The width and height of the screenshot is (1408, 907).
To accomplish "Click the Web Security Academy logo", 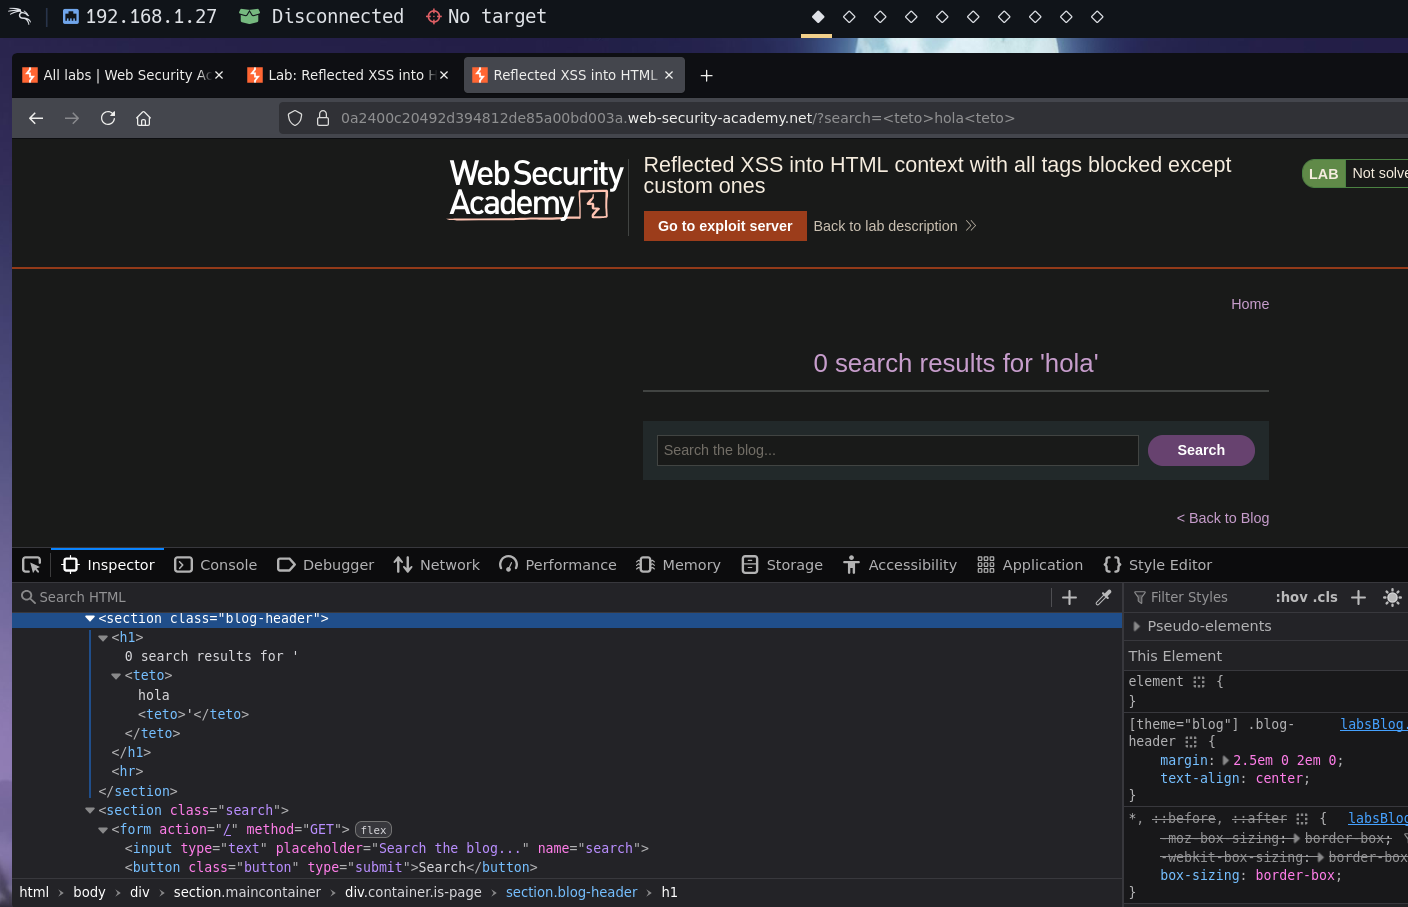I will pyautogui.click(x=536, y=189).
